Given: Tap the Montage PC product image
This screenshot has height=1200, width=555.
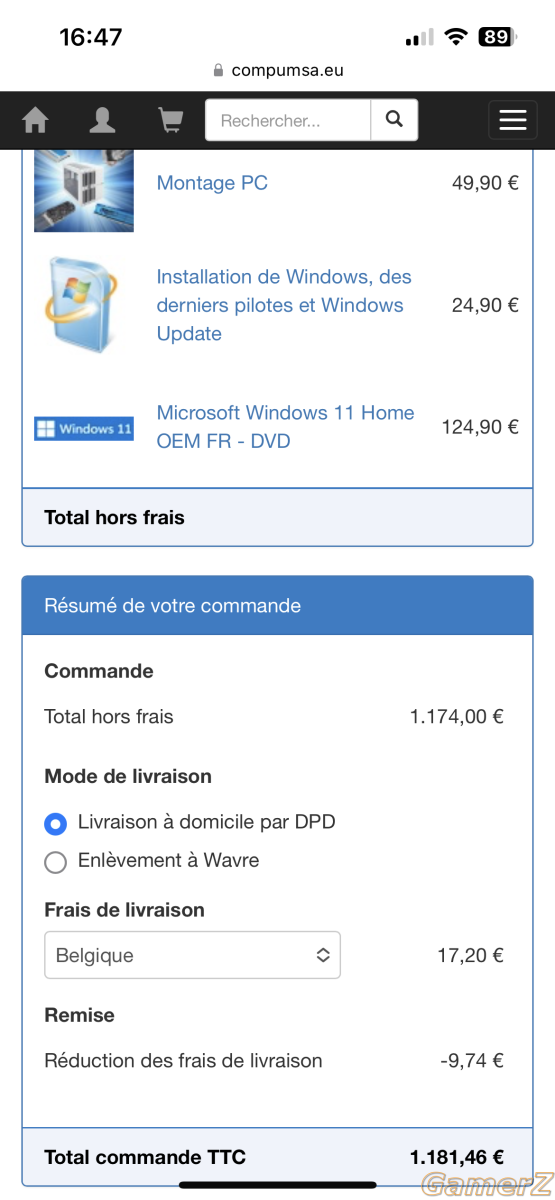Looking at the screenshot, I should 84,190.
